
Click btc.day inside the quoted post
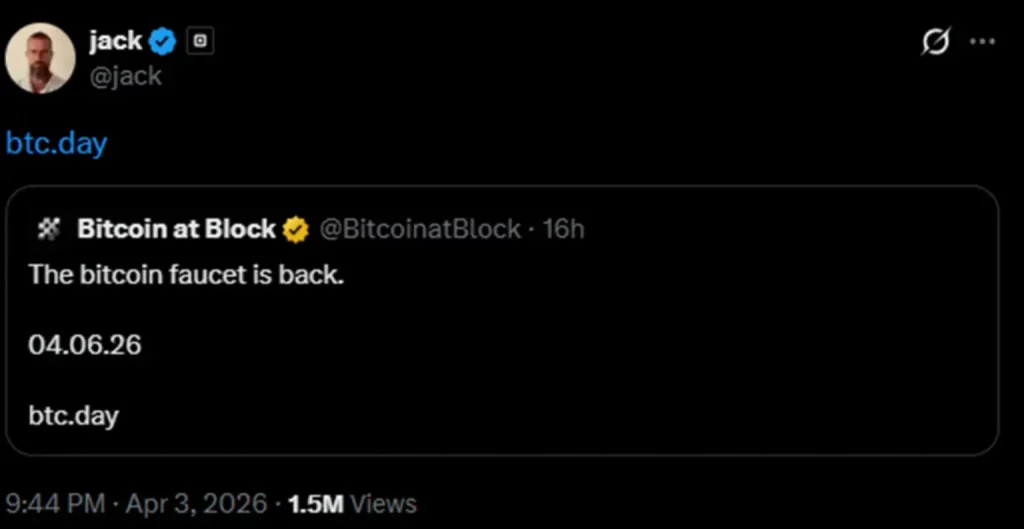pyautogui.click(x=73, y=415)
